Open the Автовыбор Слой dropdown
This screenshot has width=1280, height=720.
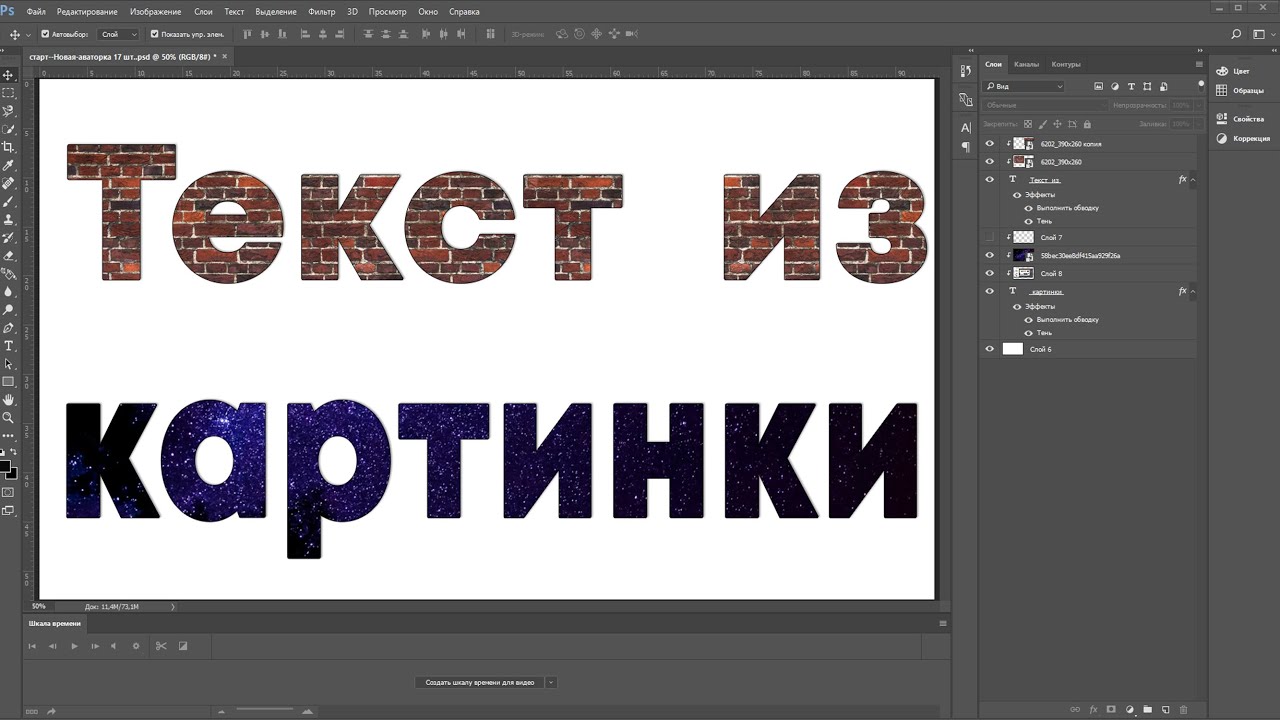click(x=119, y=34)
